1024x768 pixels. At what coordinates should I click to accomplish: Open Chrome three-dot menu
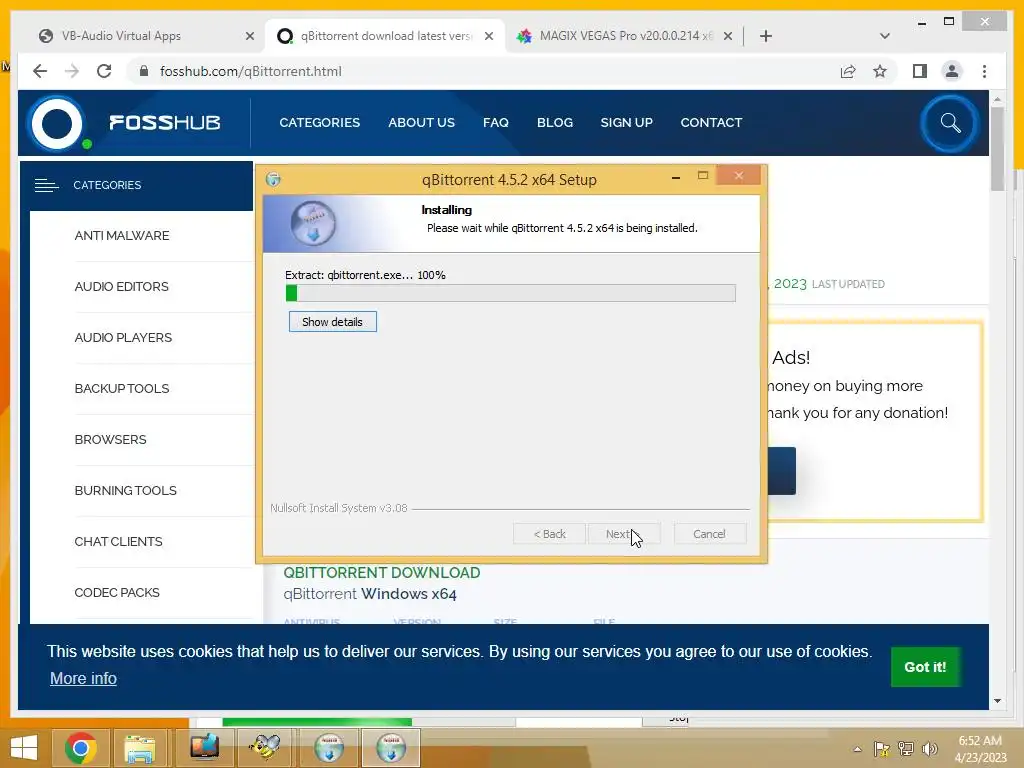pyautogui.click(x=984, y=71)
